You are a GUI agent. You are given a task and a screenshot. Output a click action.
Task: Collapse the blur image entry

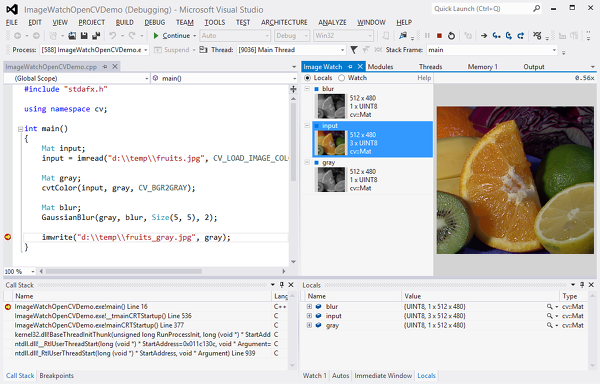(307, 89)
